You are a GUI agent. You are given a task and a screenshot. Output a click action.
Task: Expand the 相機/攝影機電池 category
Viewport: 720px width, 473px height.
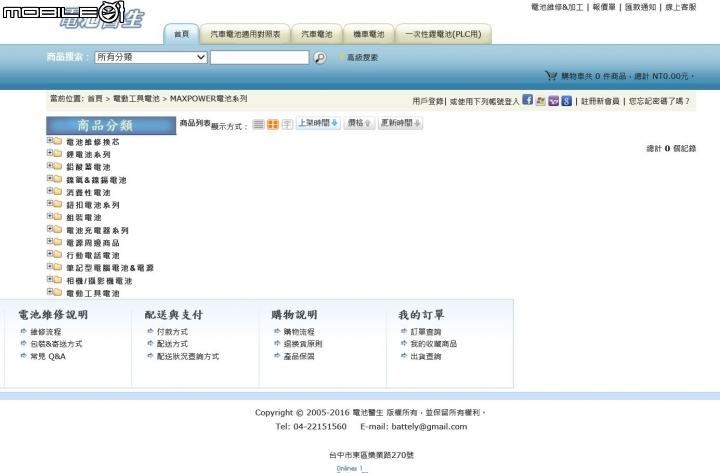50,279
